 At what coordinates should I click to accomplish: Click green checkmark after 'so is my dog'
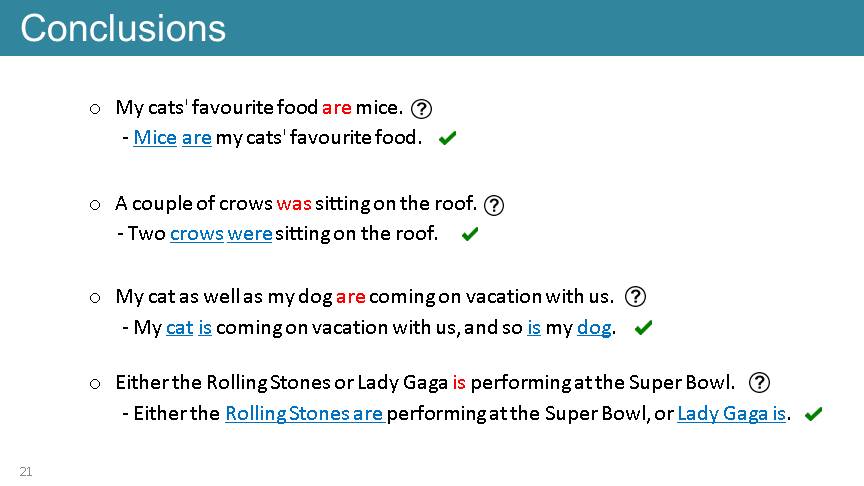[x=644, y=328]
